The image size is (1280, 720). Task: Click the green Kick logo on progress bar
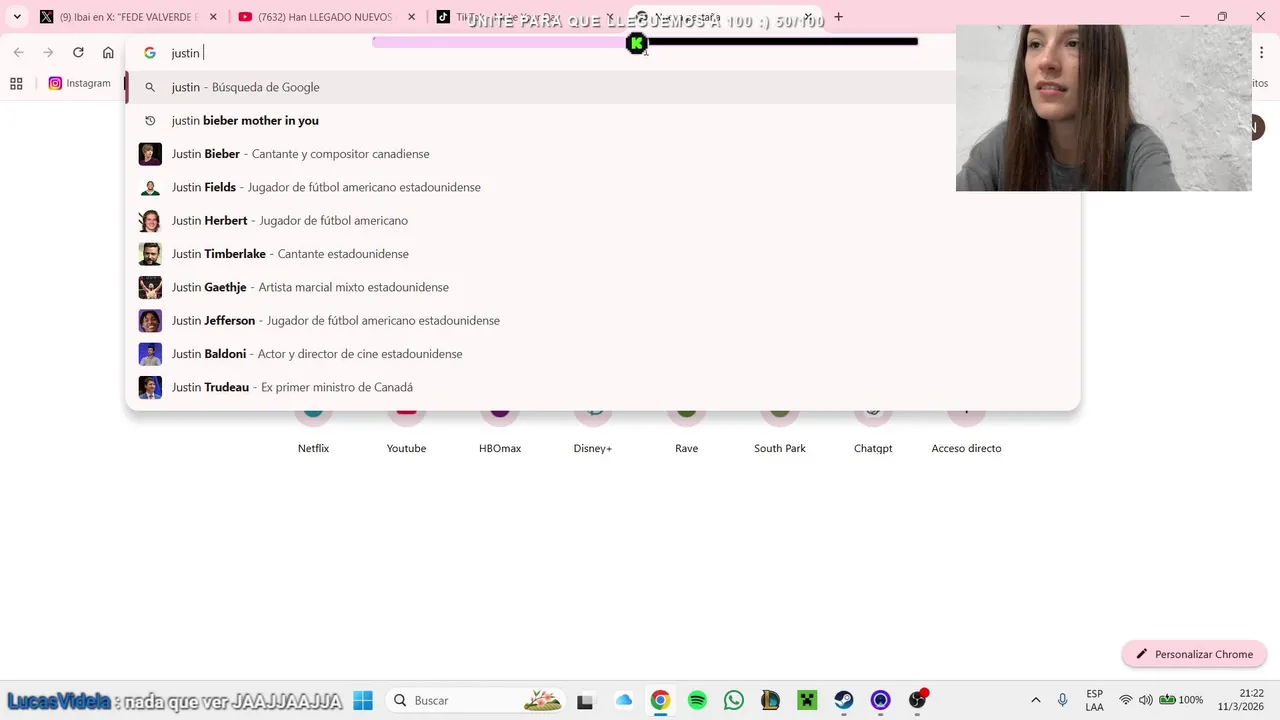636,43
